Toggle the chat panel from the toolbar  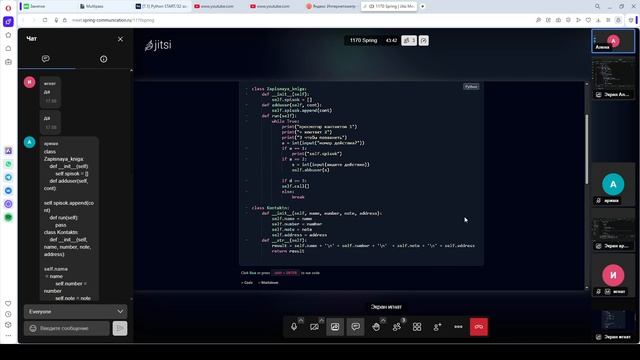click(x=356, y=327)
